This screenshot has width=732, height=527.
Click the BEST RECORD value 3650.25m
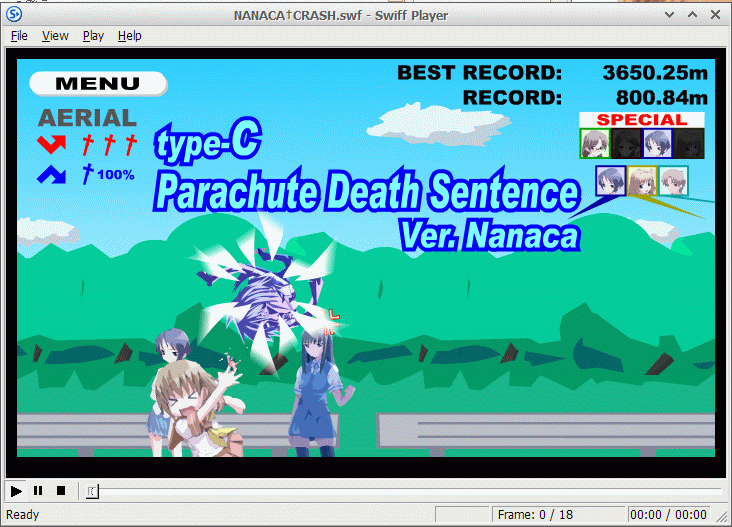(655, 73)
